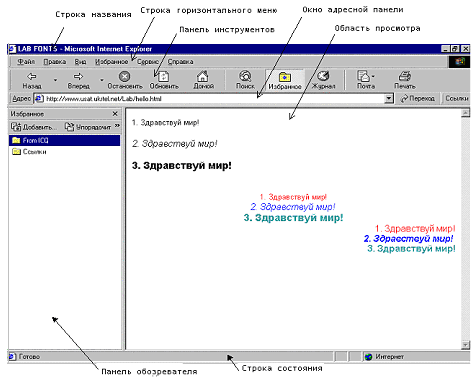Image resolution: width=472 pixels, height=379 pixels.
Task: Click the Интернет zone globe icon
Action: [x=368, y=357]
